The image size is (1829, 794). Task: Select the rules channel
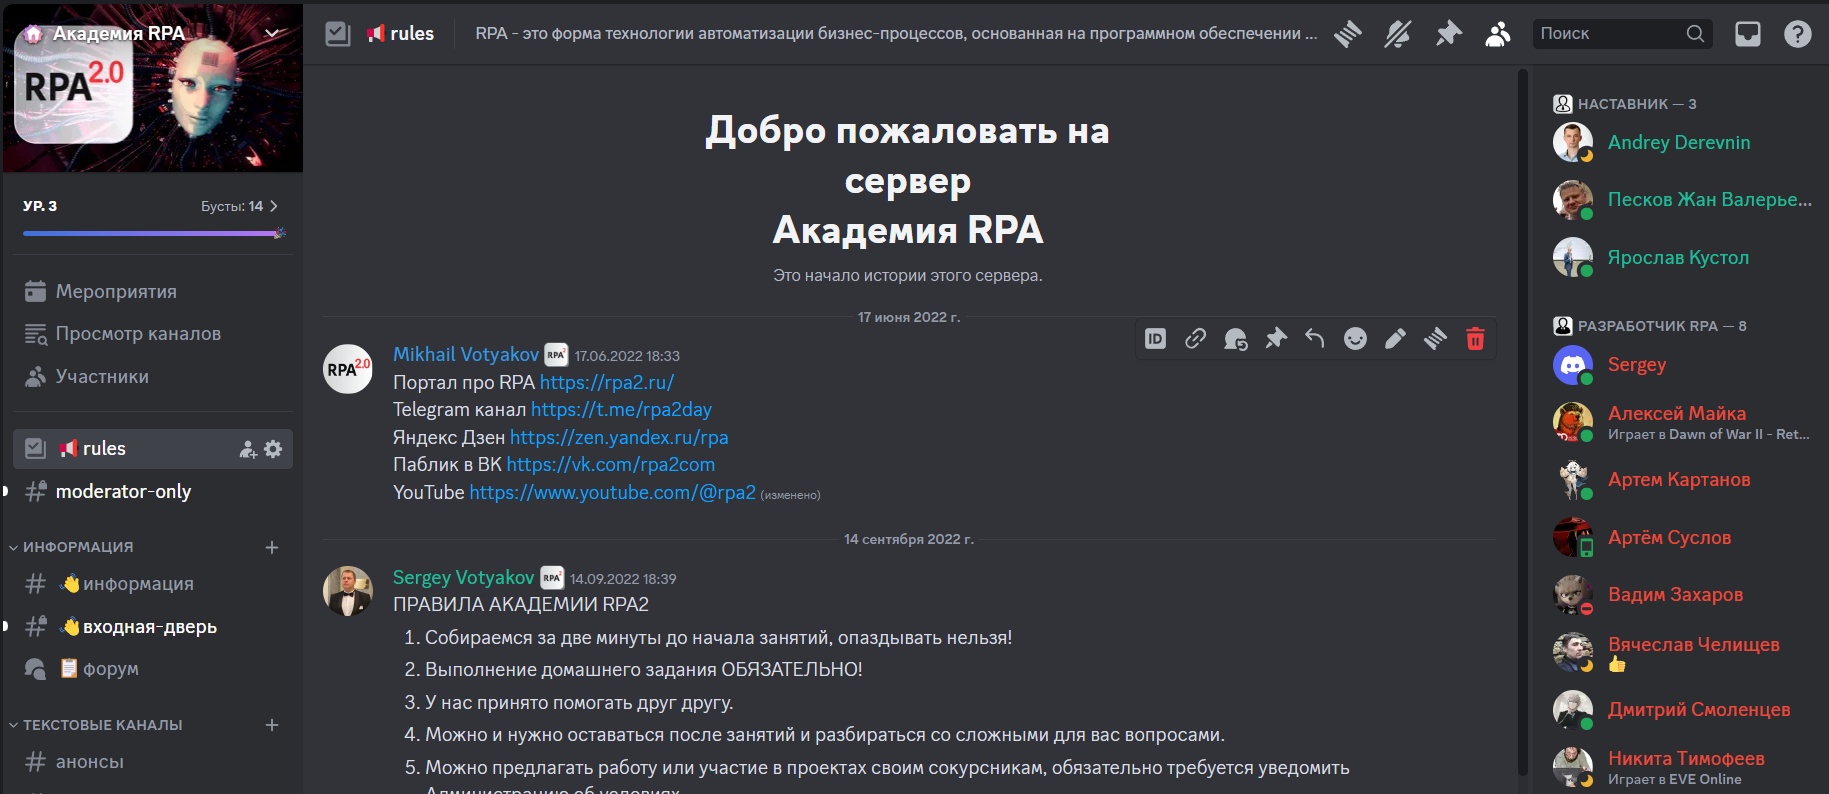tap(153, 449)
